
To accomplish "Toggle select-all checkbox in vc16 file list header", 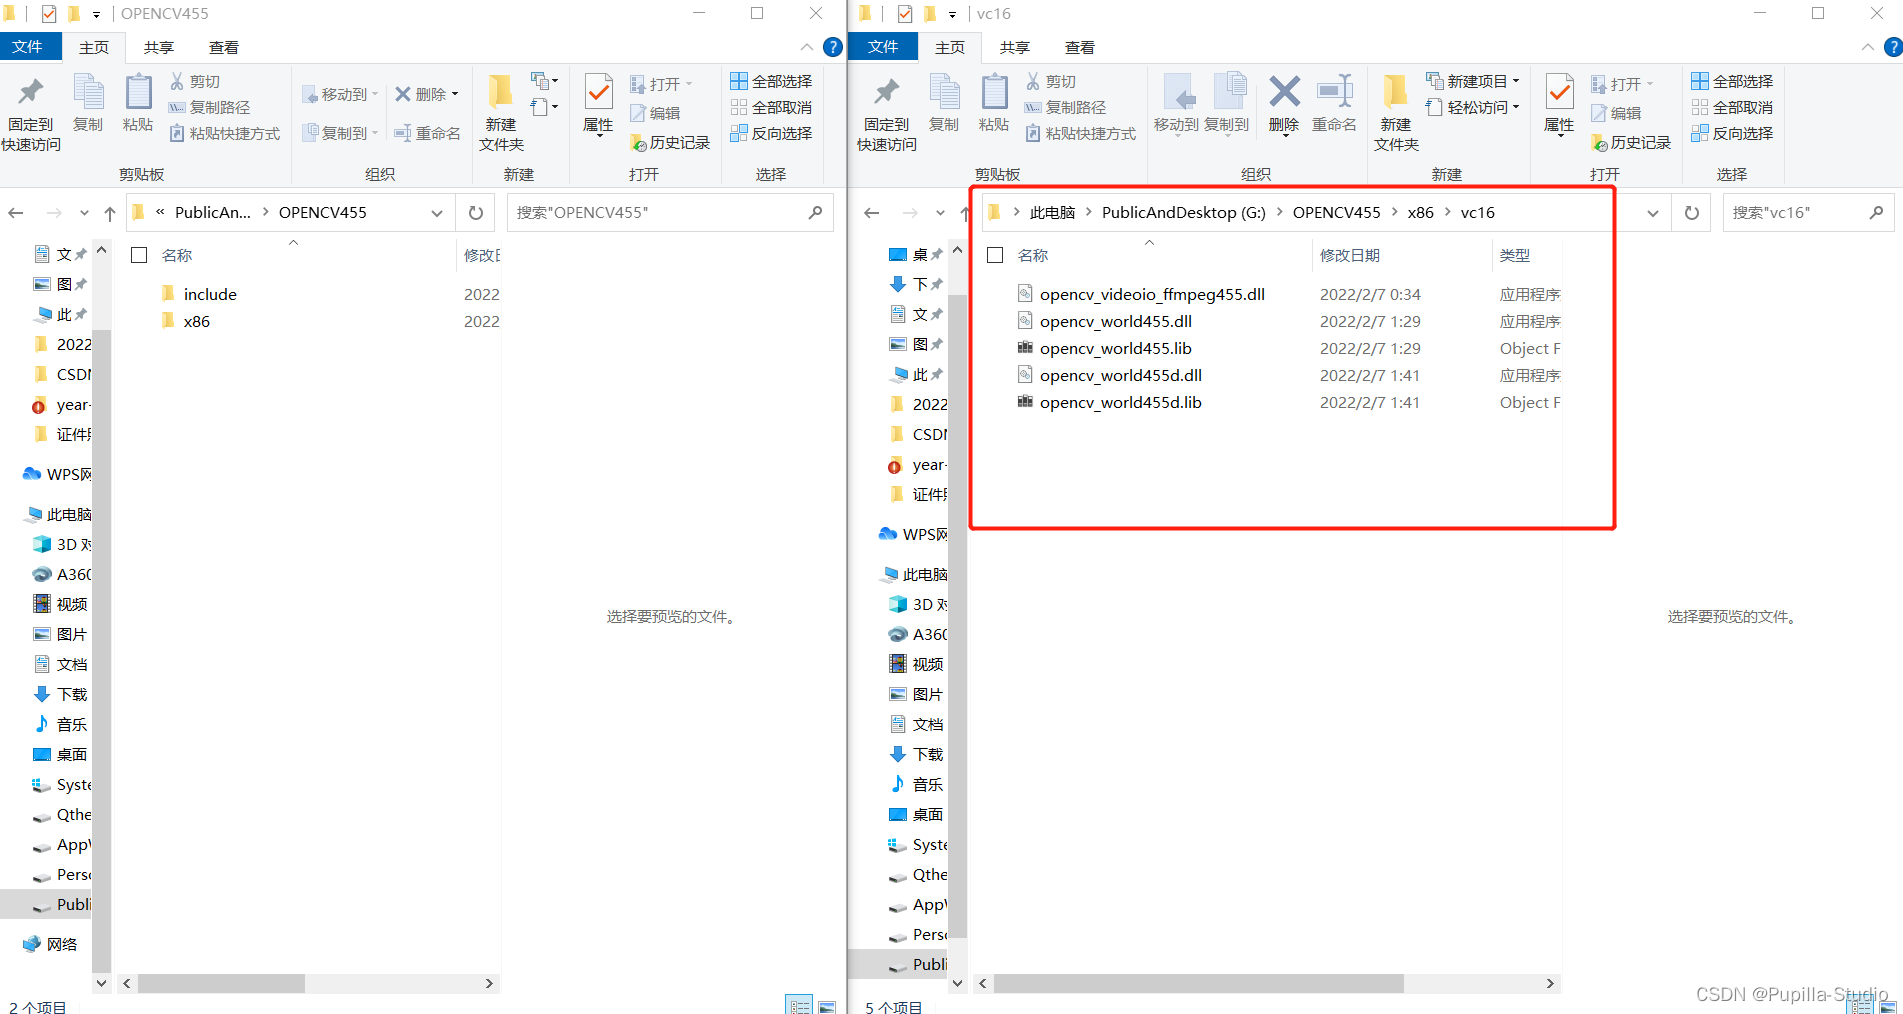I will (x=995, y=255).
